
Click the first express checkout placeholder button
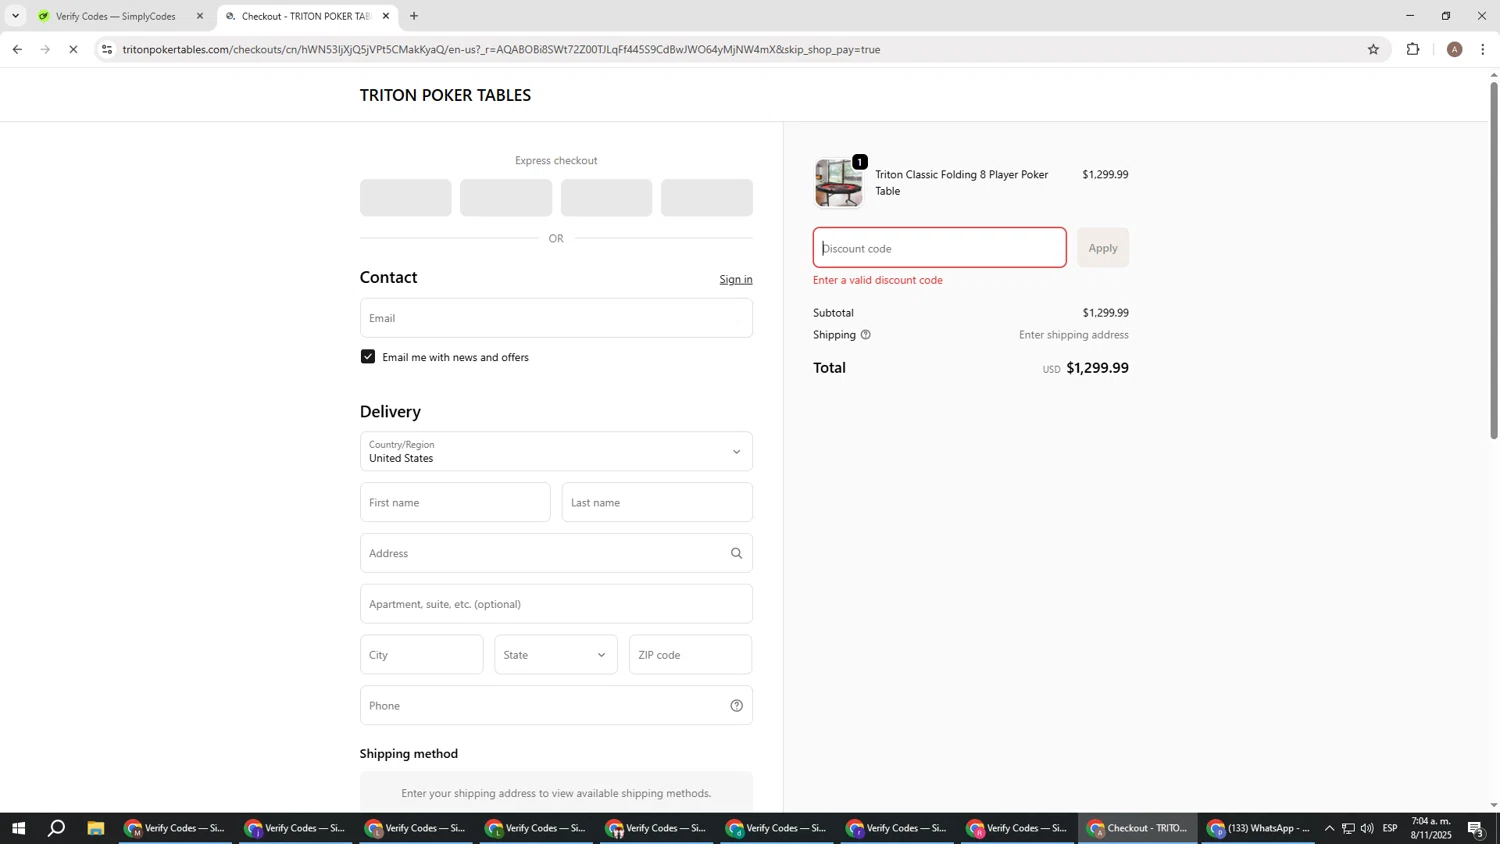click(405, 198)
